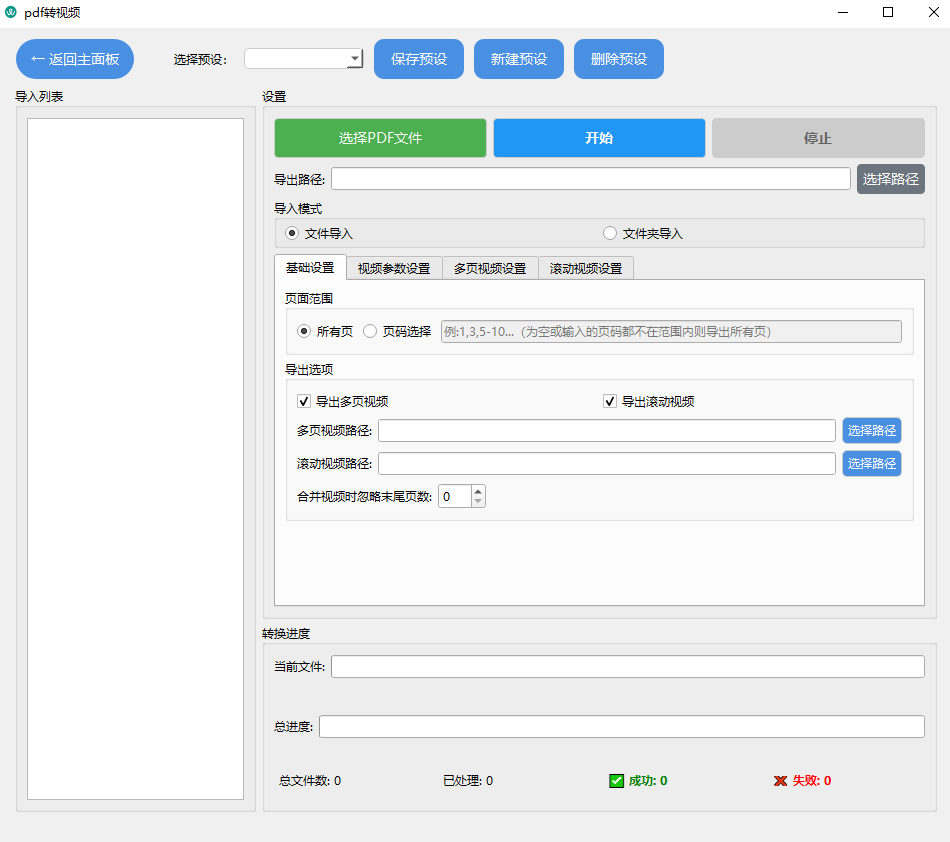Choose the 页码选择 radio option

(370, 331)
